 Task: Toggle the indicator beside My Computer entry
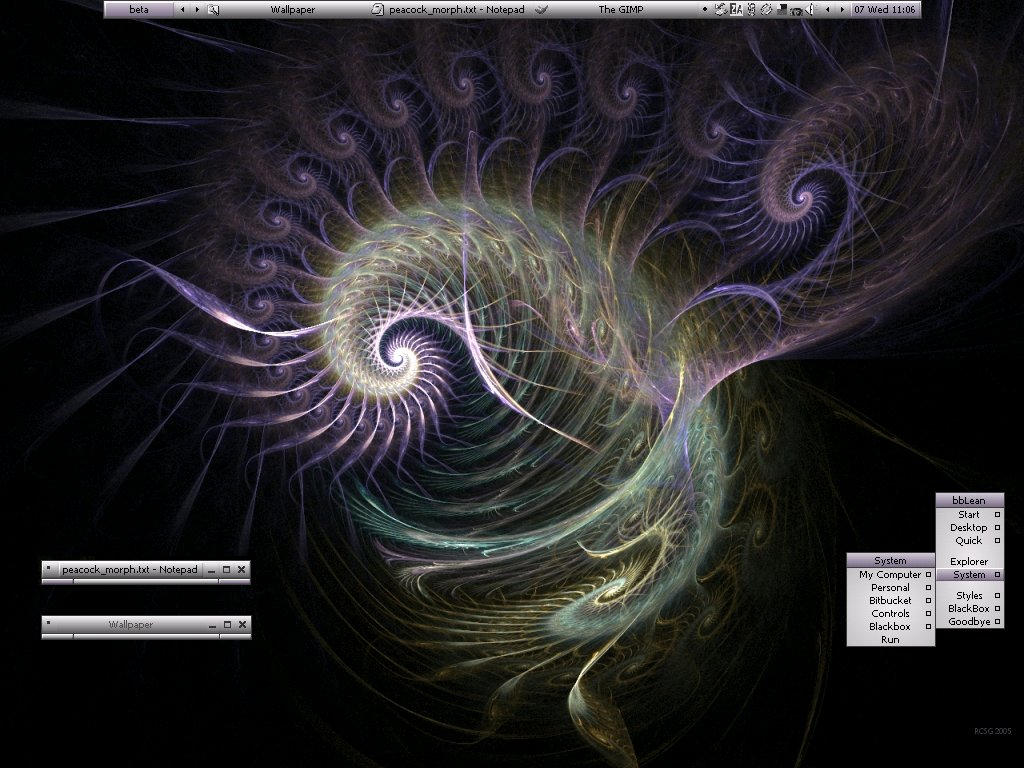tap(928, 575)
